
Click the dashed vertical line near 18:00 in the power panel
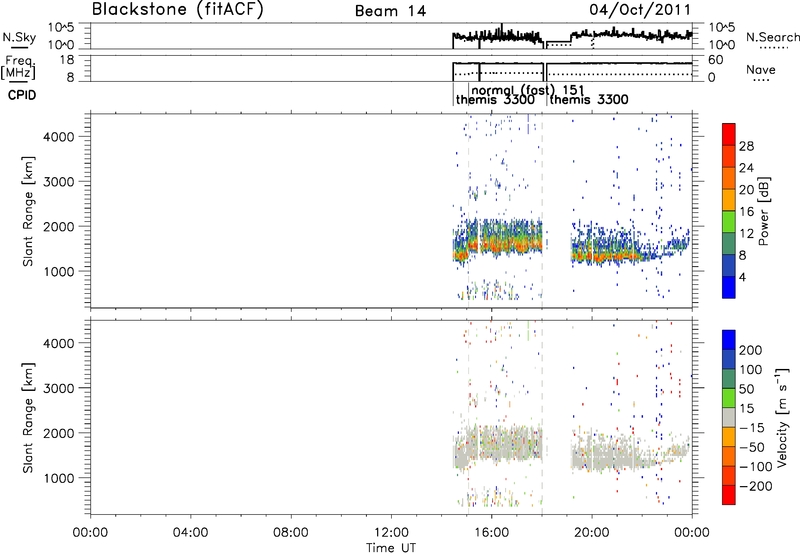pyautogui.click(x=542, y=210)
